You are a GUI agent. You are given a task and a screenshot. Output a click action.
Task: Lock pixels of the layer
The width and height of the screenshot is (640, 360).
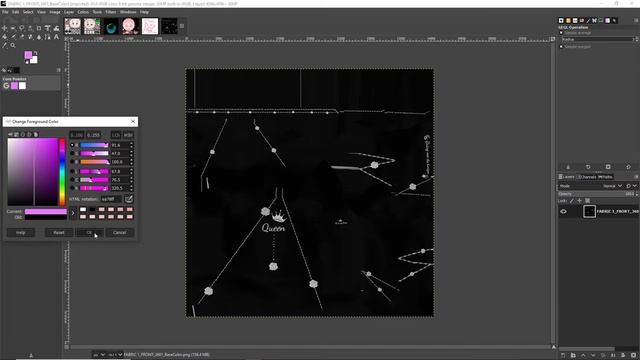point(571,200)
